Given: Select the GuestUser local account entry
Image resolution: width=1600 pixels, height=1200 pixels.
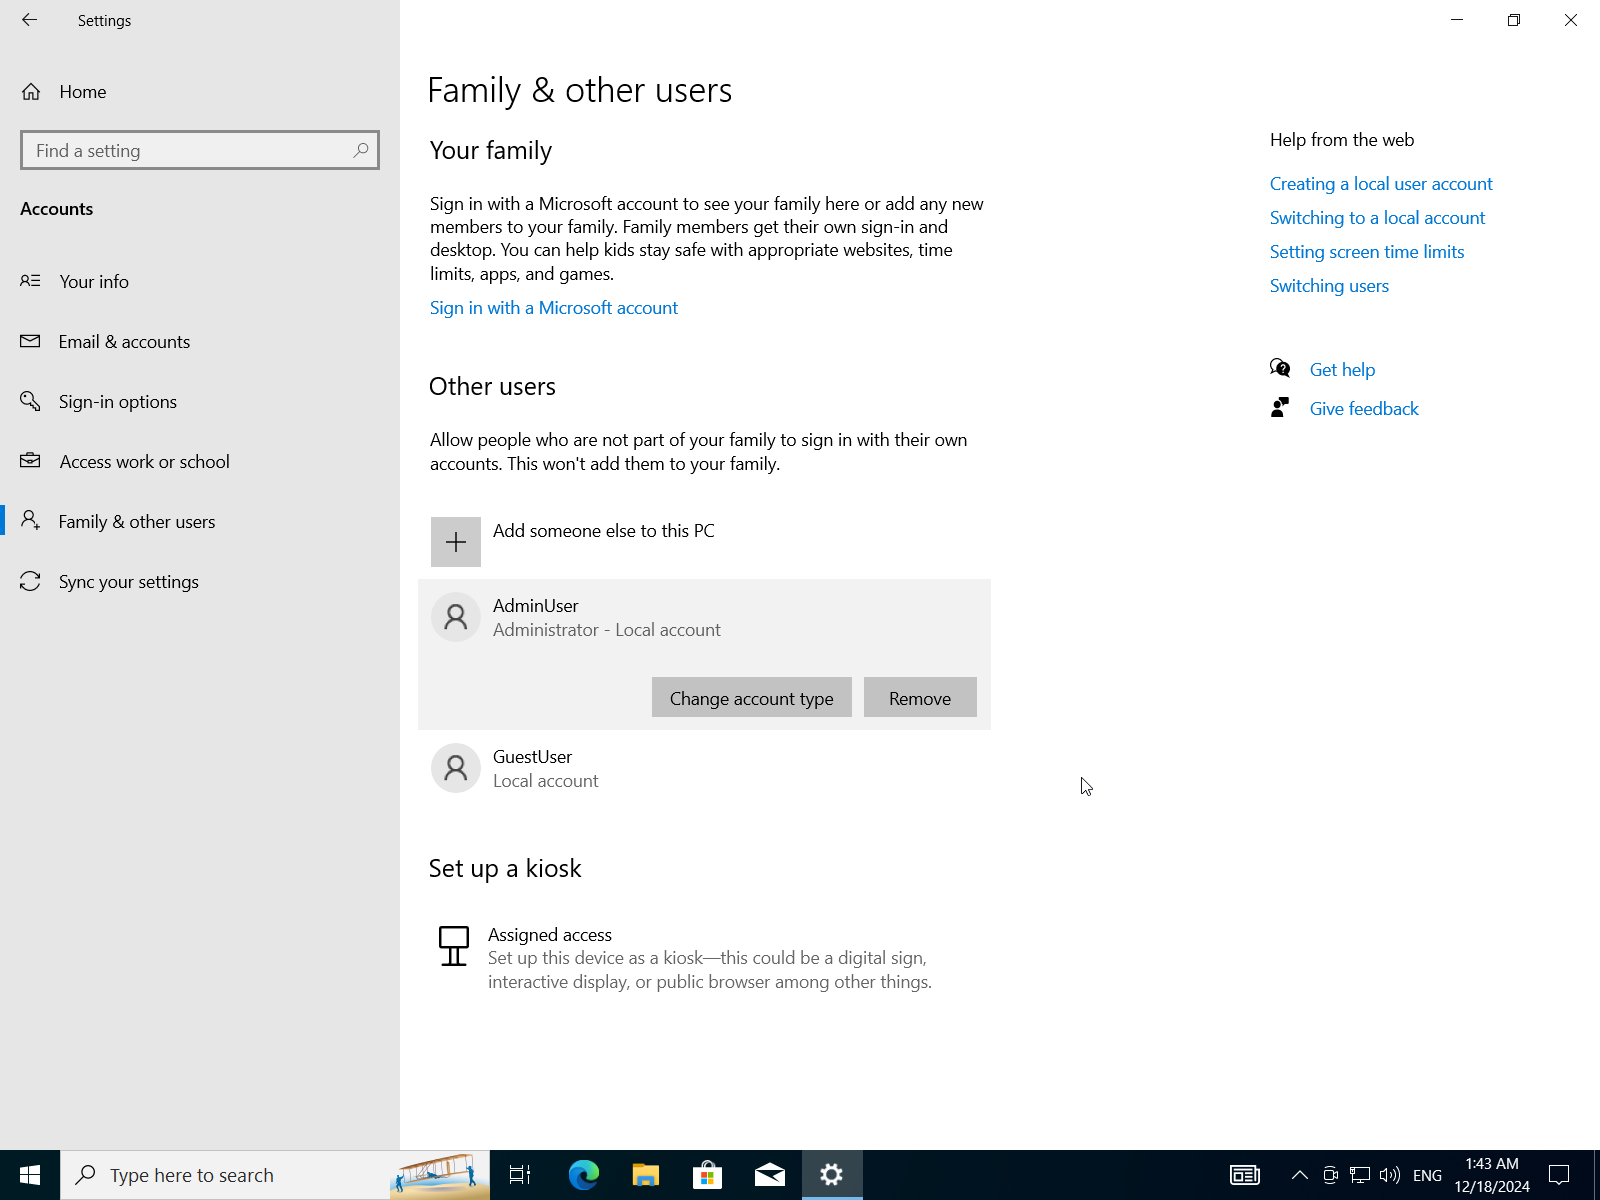Looking at the screenshot, I should point(704,768).
